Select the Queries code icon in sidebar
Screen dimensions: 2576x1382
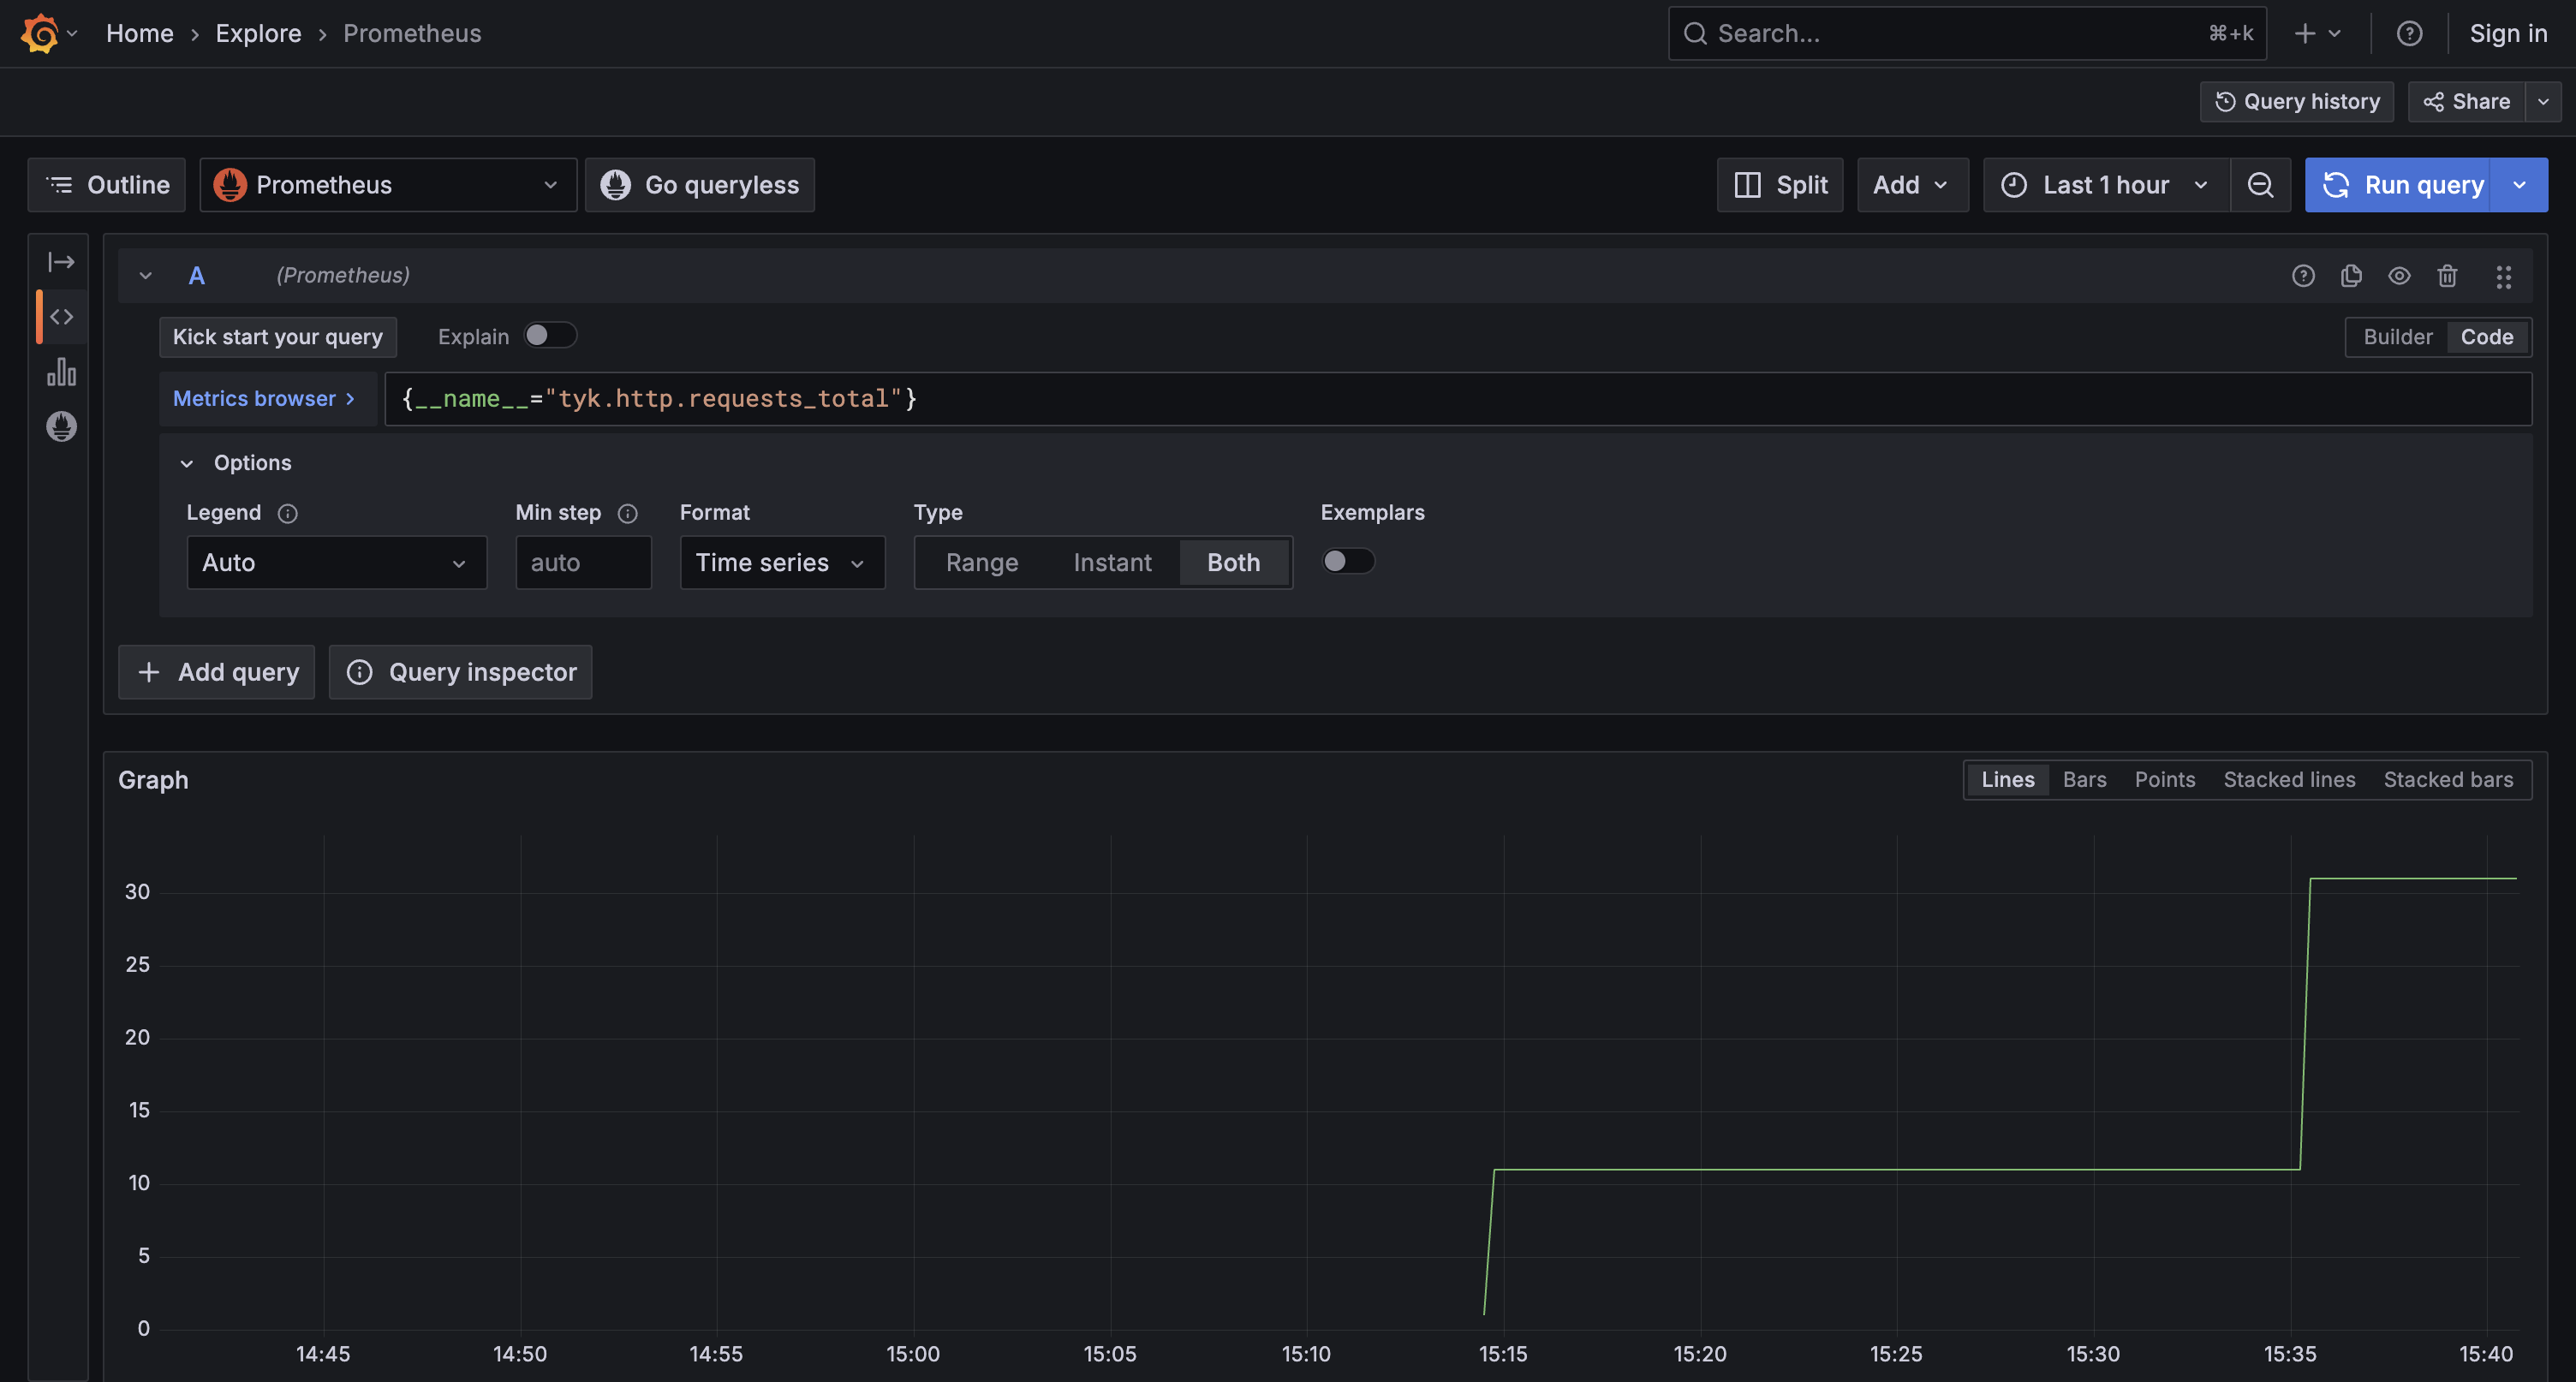coord(61,317)
